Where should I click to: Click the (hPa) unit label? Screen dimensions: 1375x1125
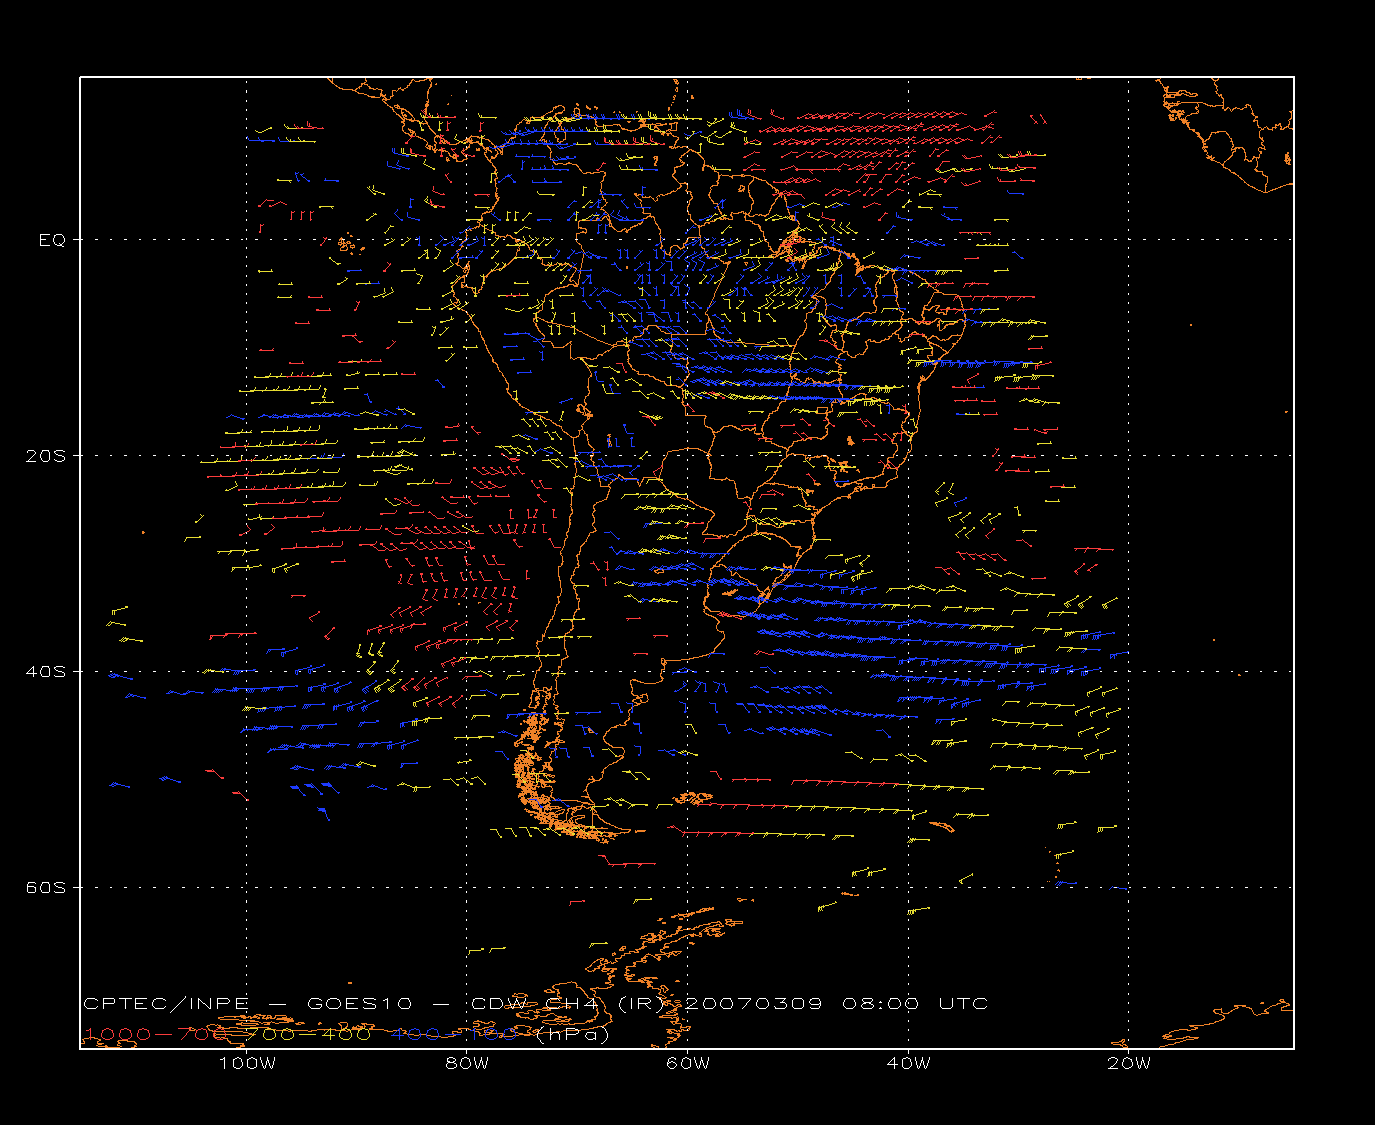point(572,1034)
